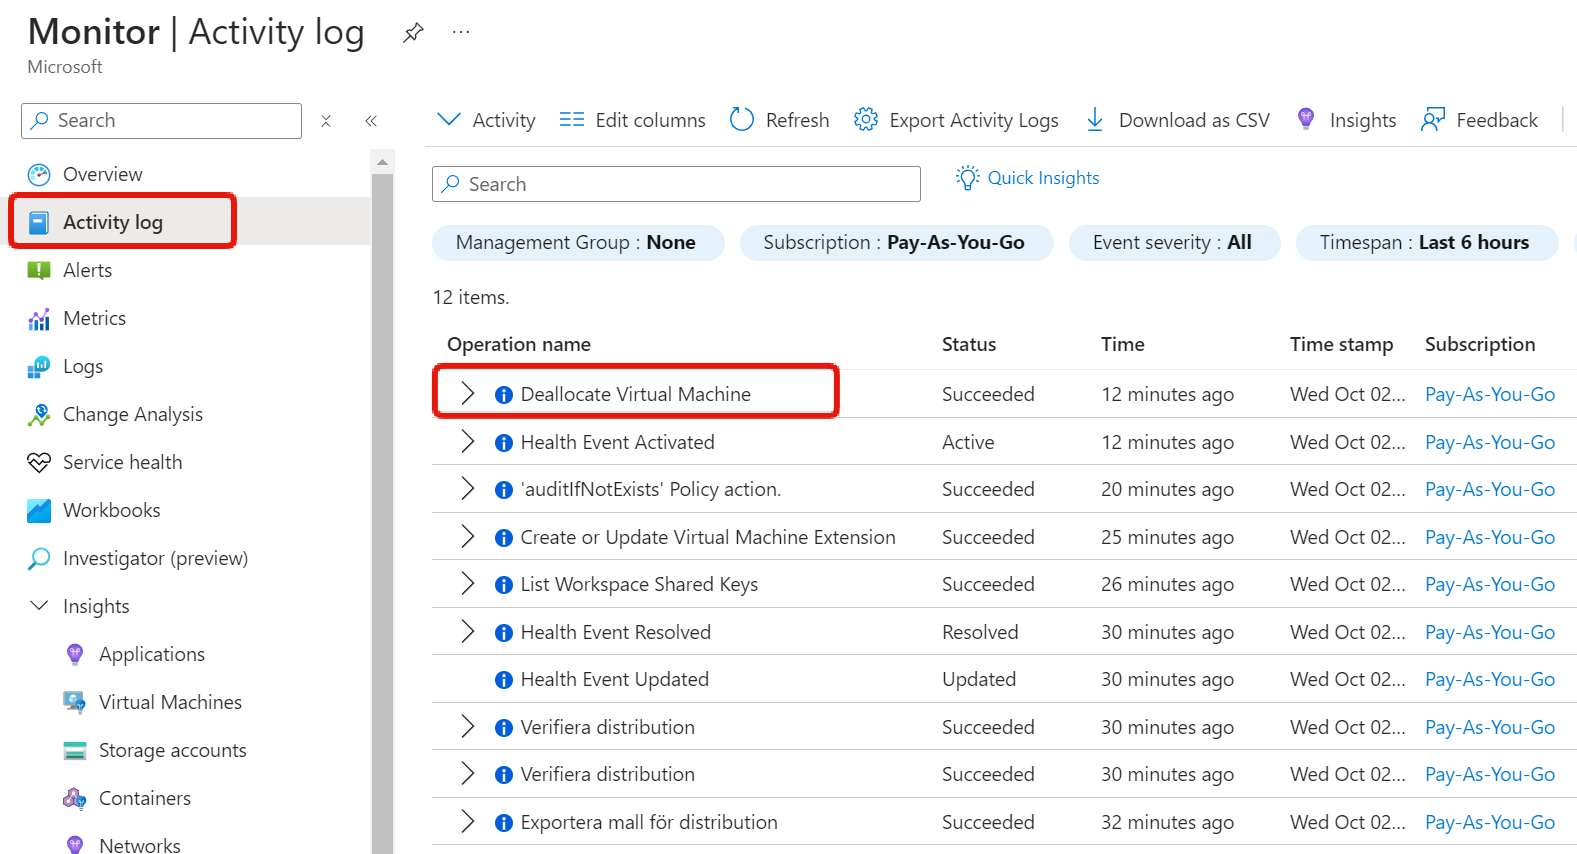Change the Timespan Last 6 hours filter
1577x854 pixels.
point(1427,243)
